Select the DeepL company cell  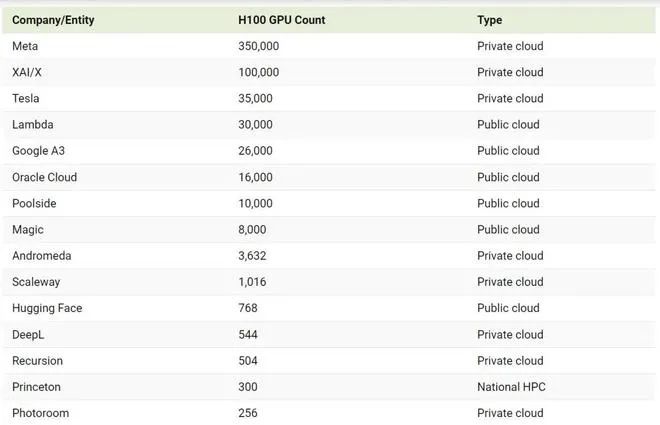coord(28,335)
